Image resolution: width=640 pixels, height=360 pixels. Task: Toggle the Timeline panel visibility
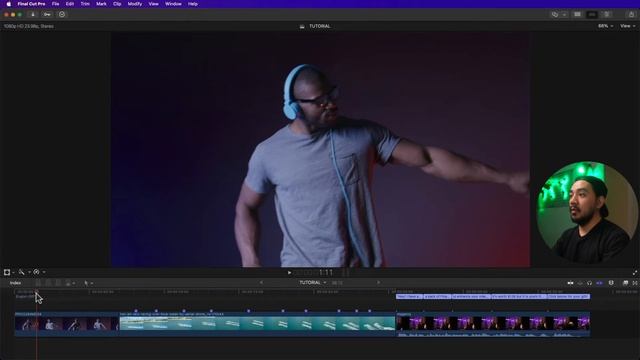pos(592,15)
